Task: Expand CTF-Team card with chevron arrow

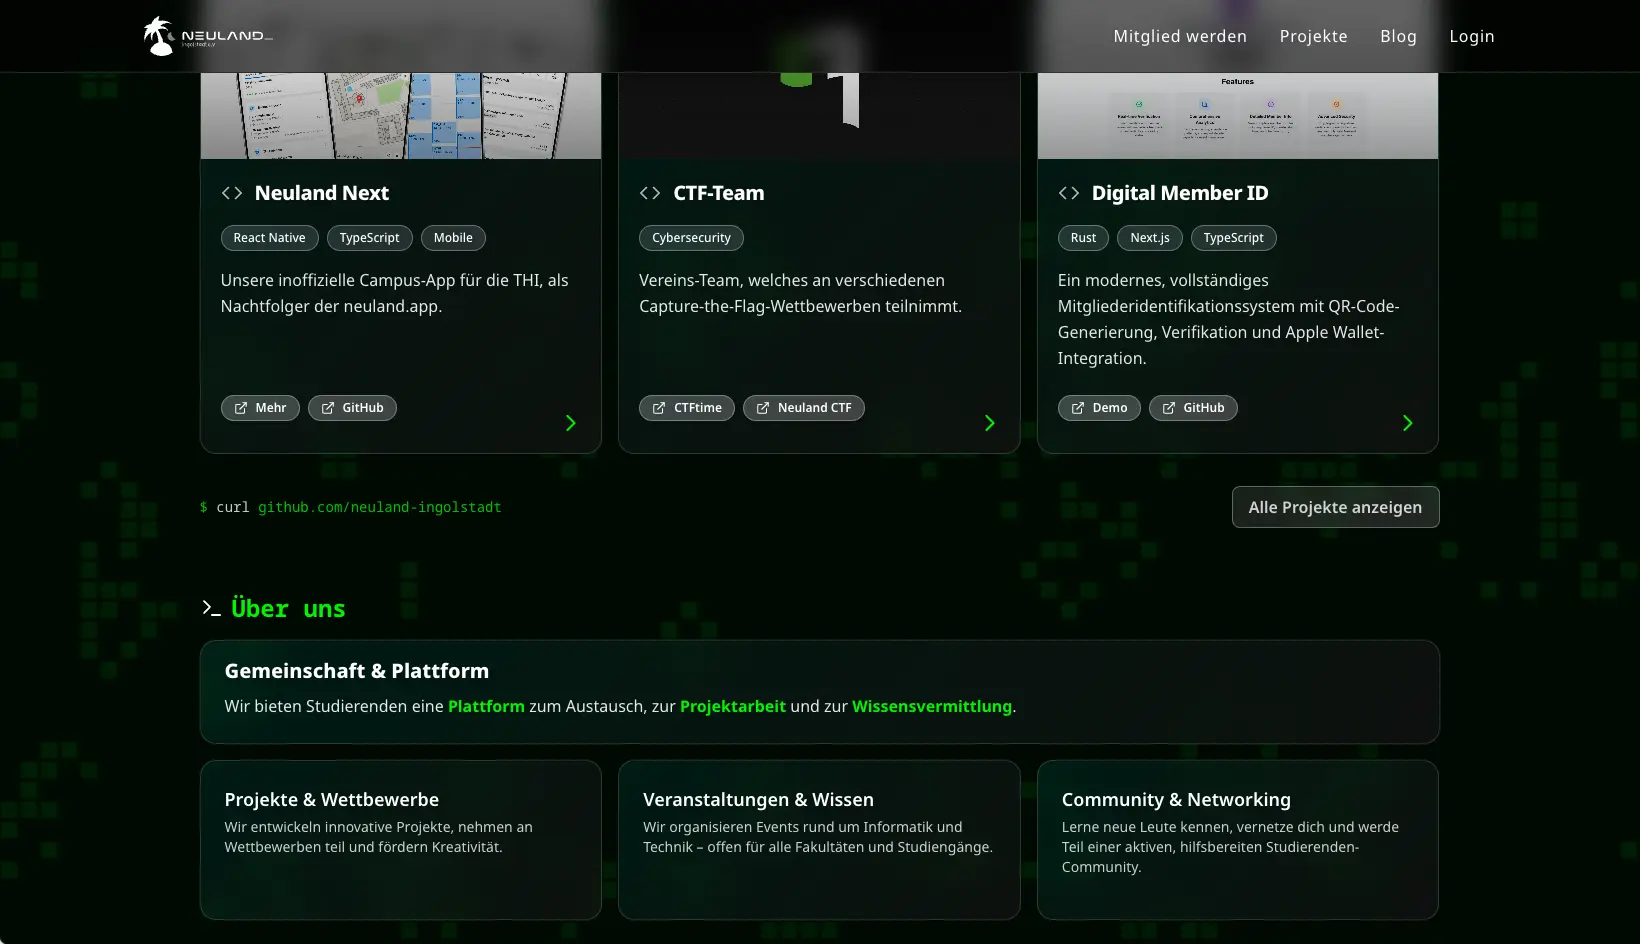Action: coord(990,423)
